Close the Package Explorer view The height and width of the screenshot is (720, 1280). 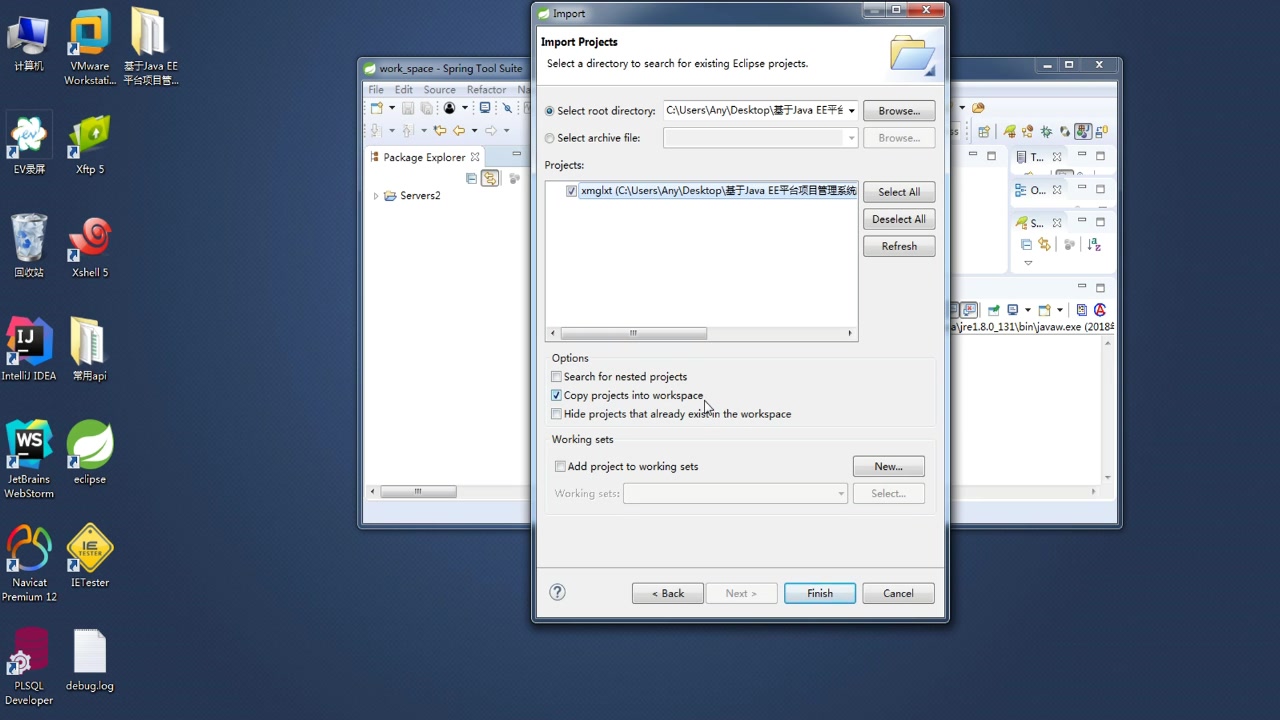pos(475,157)
